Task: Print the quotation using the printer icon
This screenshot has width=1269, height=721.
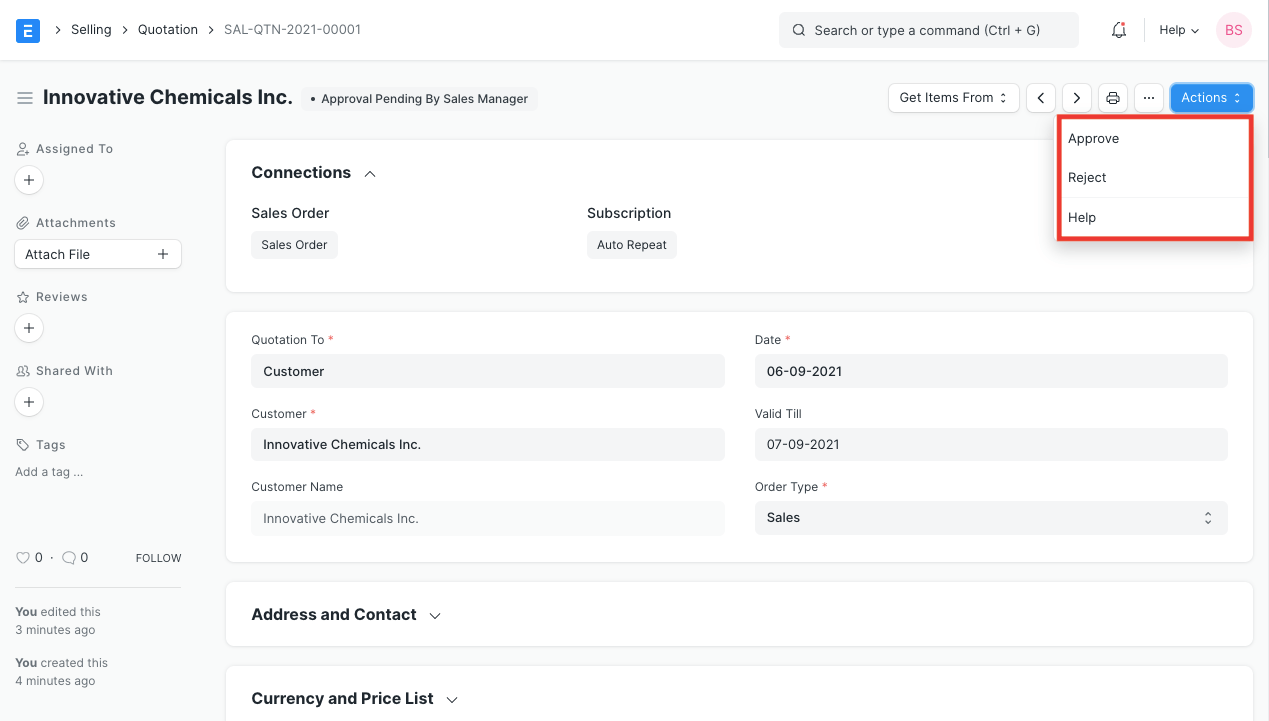Action: pos(1112,97)
